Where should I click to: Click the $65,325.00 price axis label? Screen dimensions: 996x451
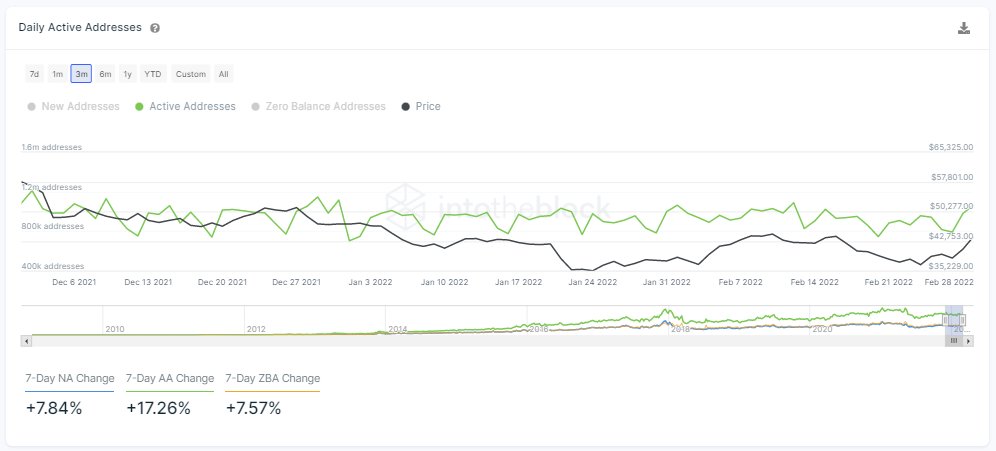click(x=951, y=147)
